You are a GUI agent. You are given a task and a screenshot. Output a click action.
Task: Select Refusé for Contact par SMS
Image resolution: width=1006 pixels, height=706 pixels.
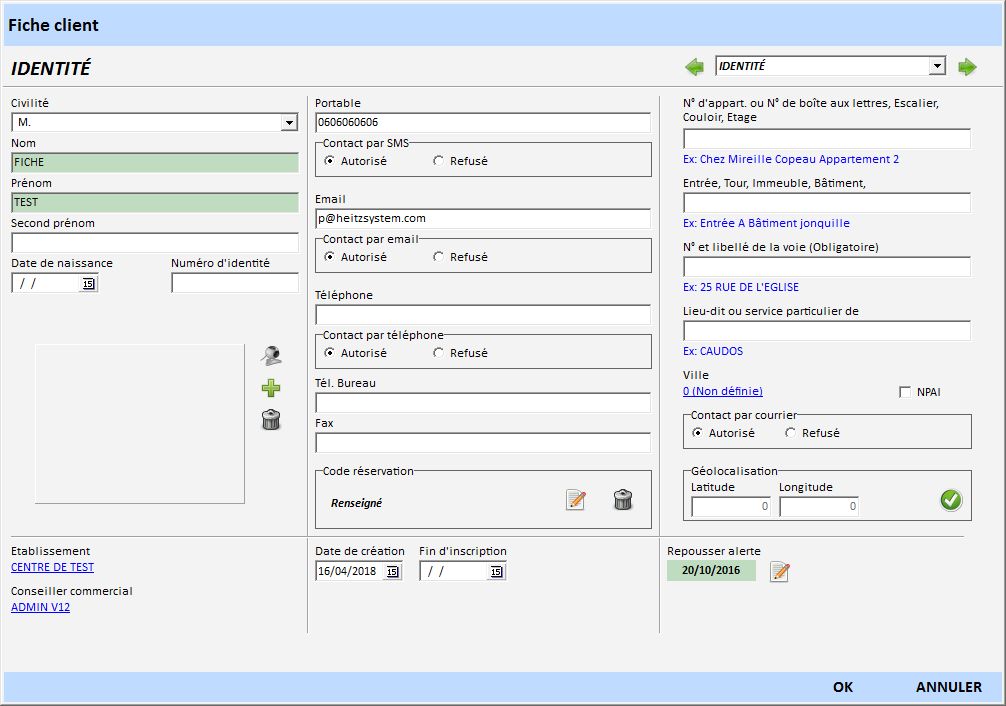[439, 161]
